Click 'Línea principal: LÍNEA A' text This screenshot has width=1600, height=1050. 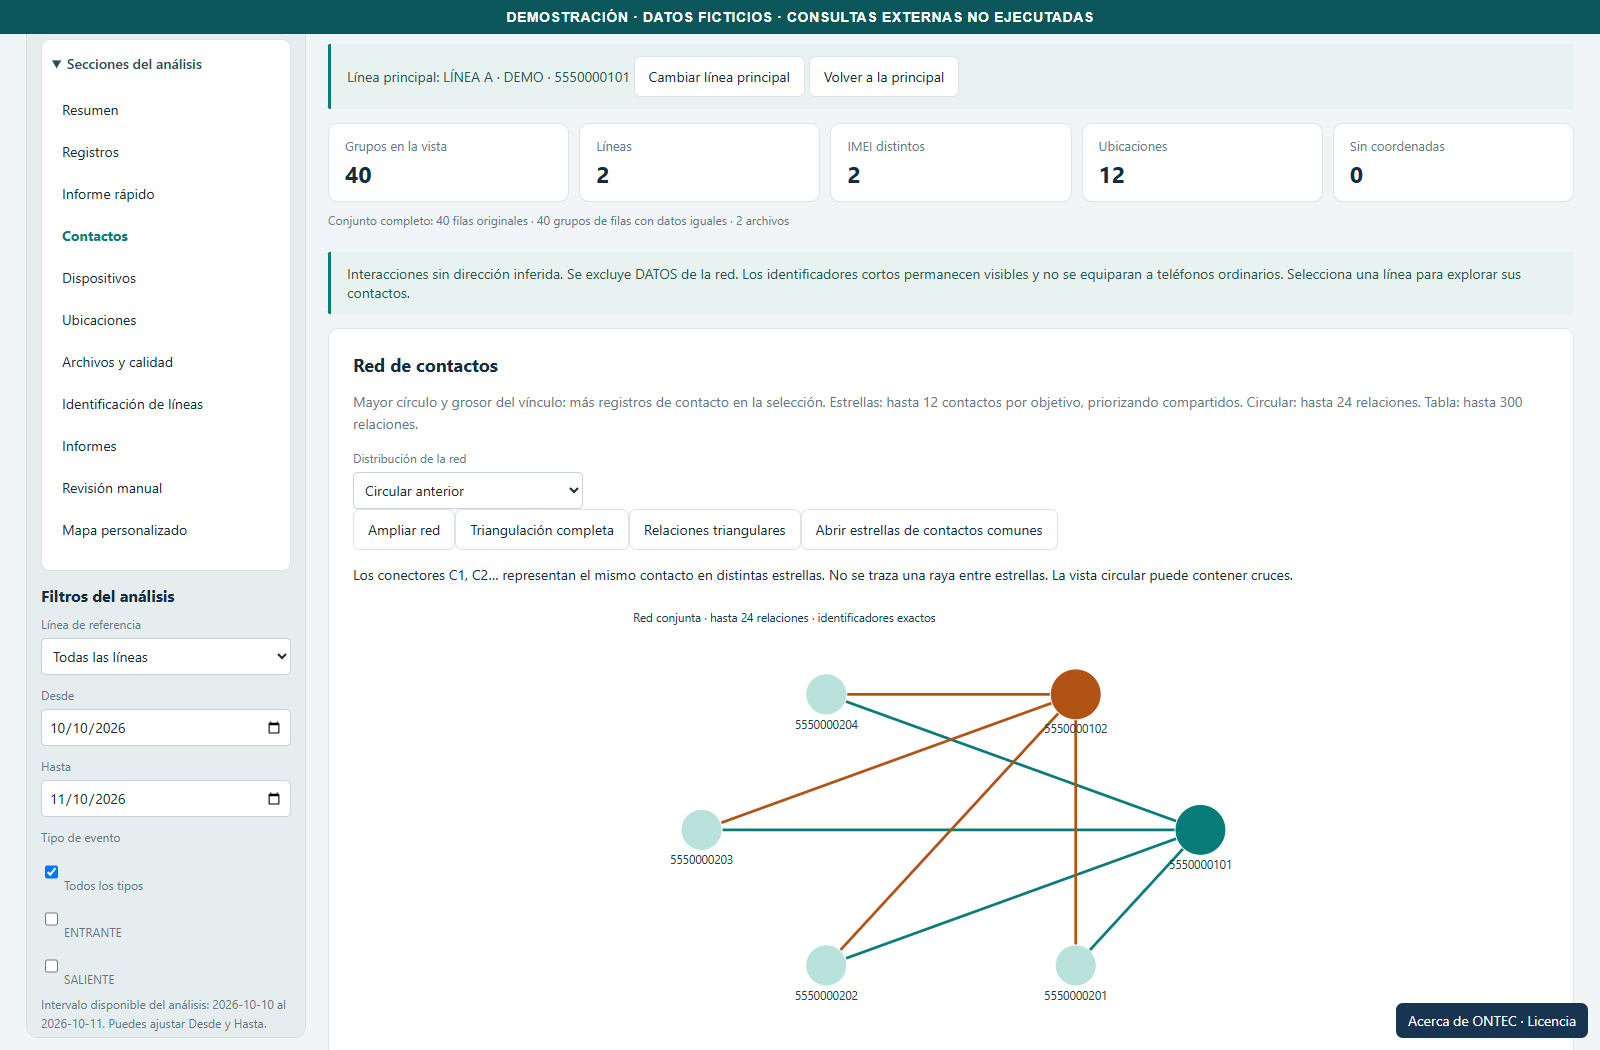pyautogui.click(x=488, y=77)
